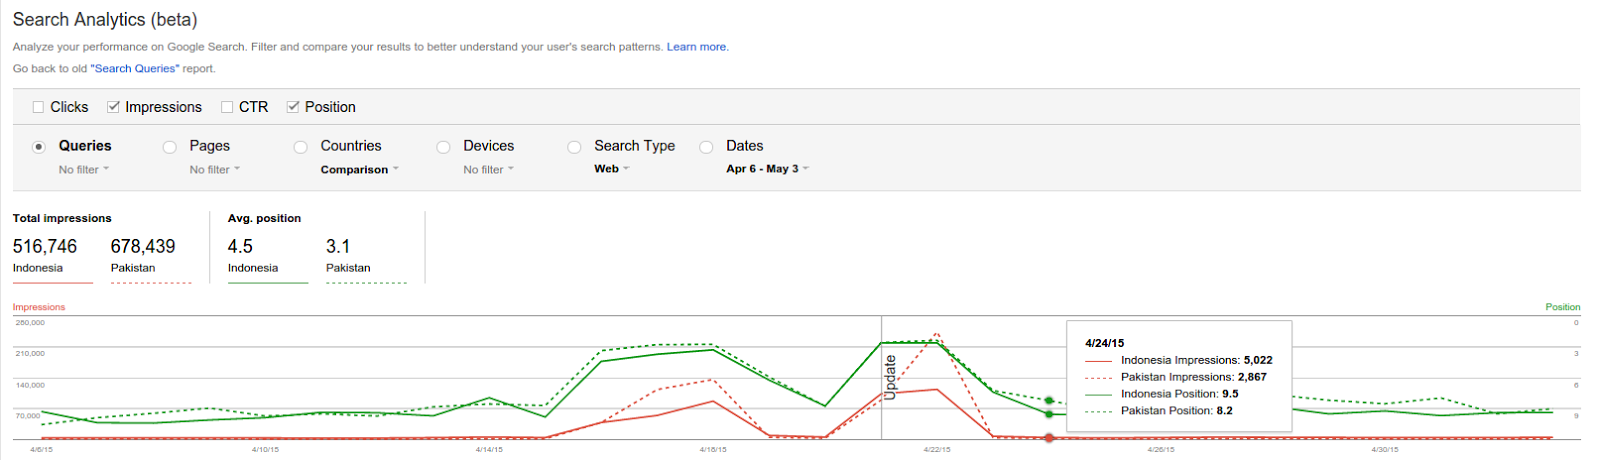
Task: Open the 'Learn more' link
Action: coord(697,47)
